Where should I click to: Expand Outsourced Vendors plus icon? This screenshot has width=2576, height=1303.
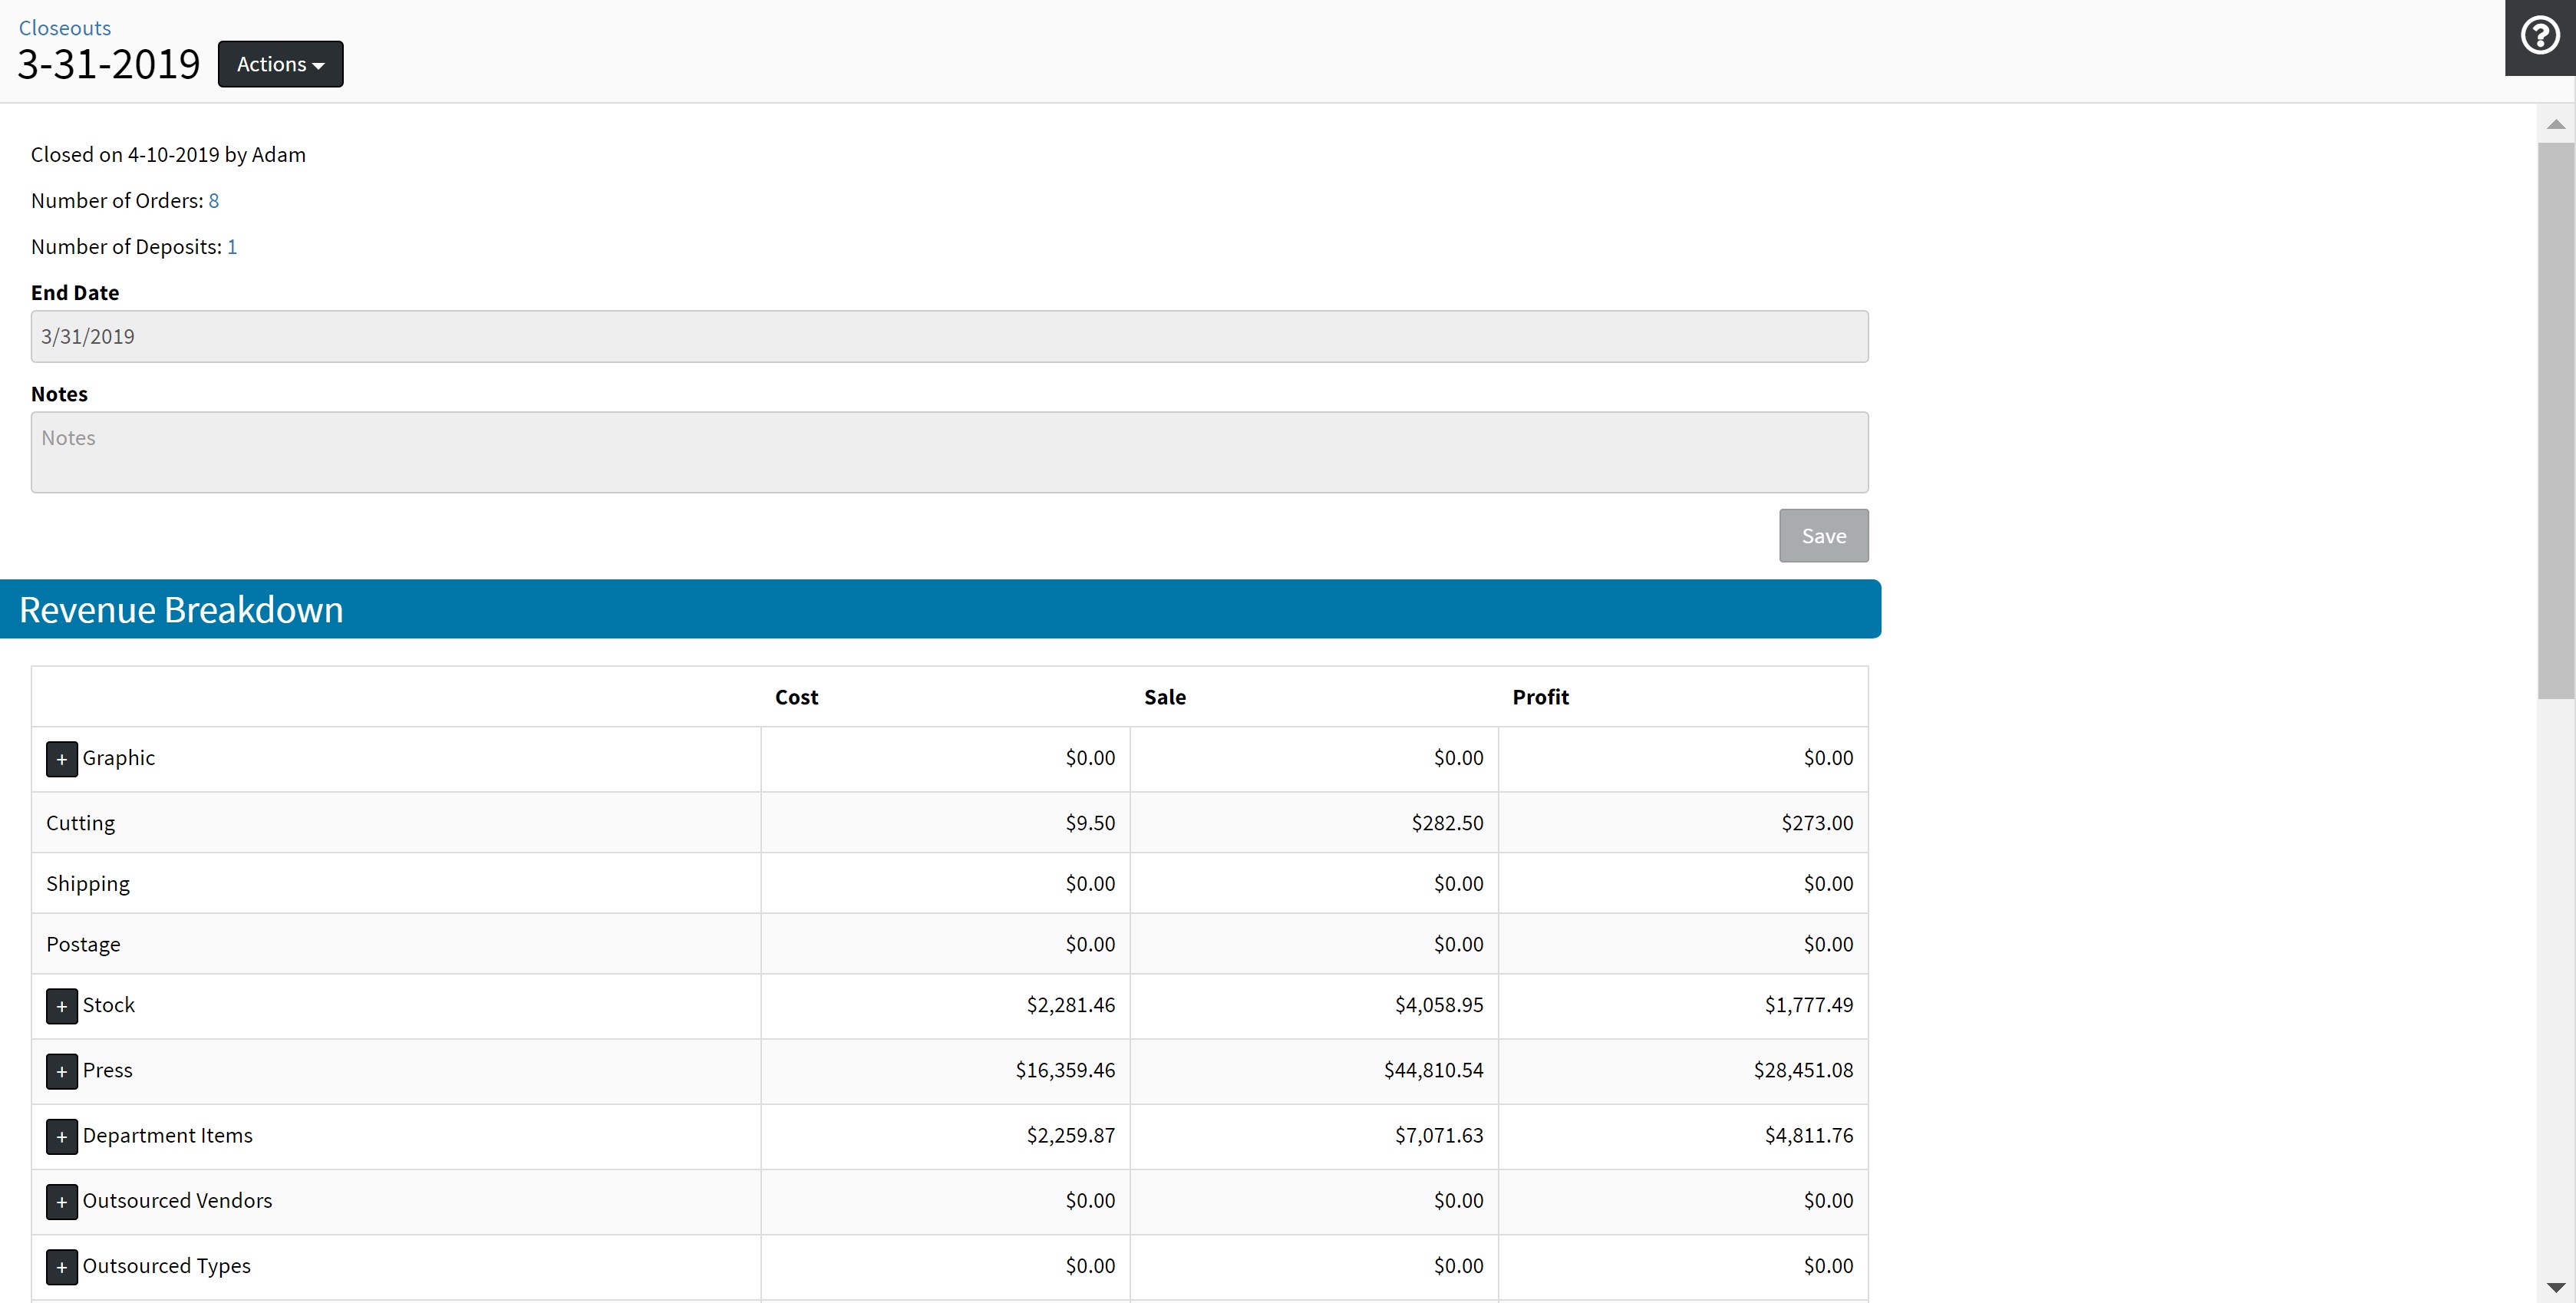pyautogui.click(x=61, y=1201)
